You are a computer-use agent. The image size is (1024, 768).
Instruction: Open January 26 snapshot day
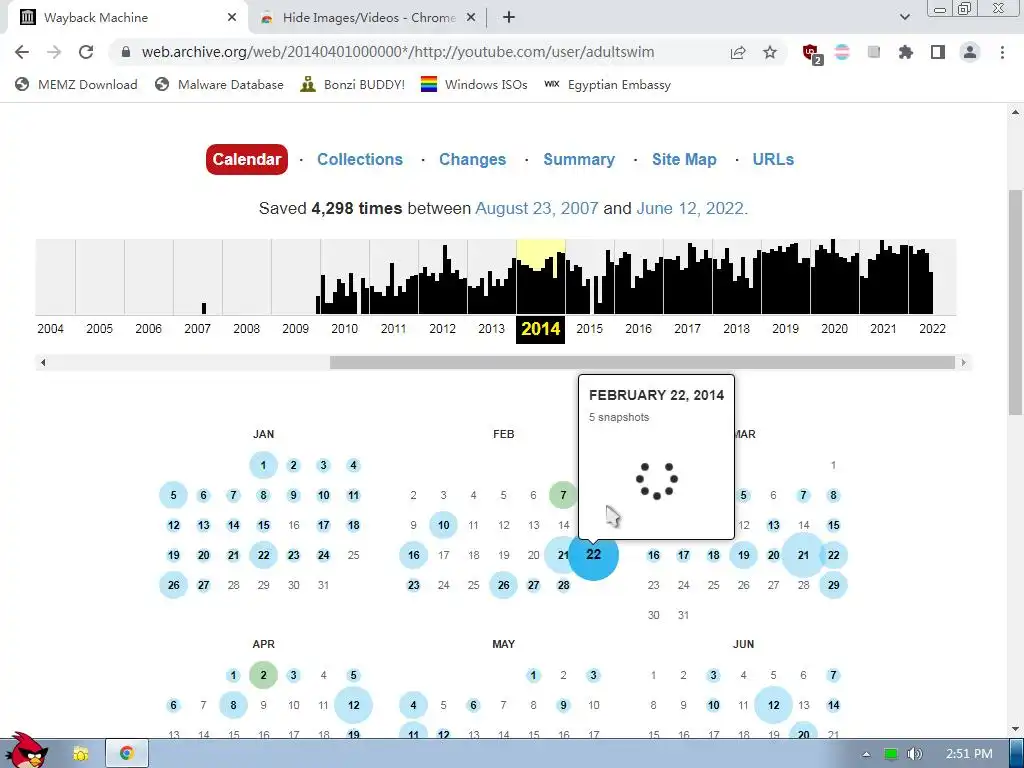point(173,585)
